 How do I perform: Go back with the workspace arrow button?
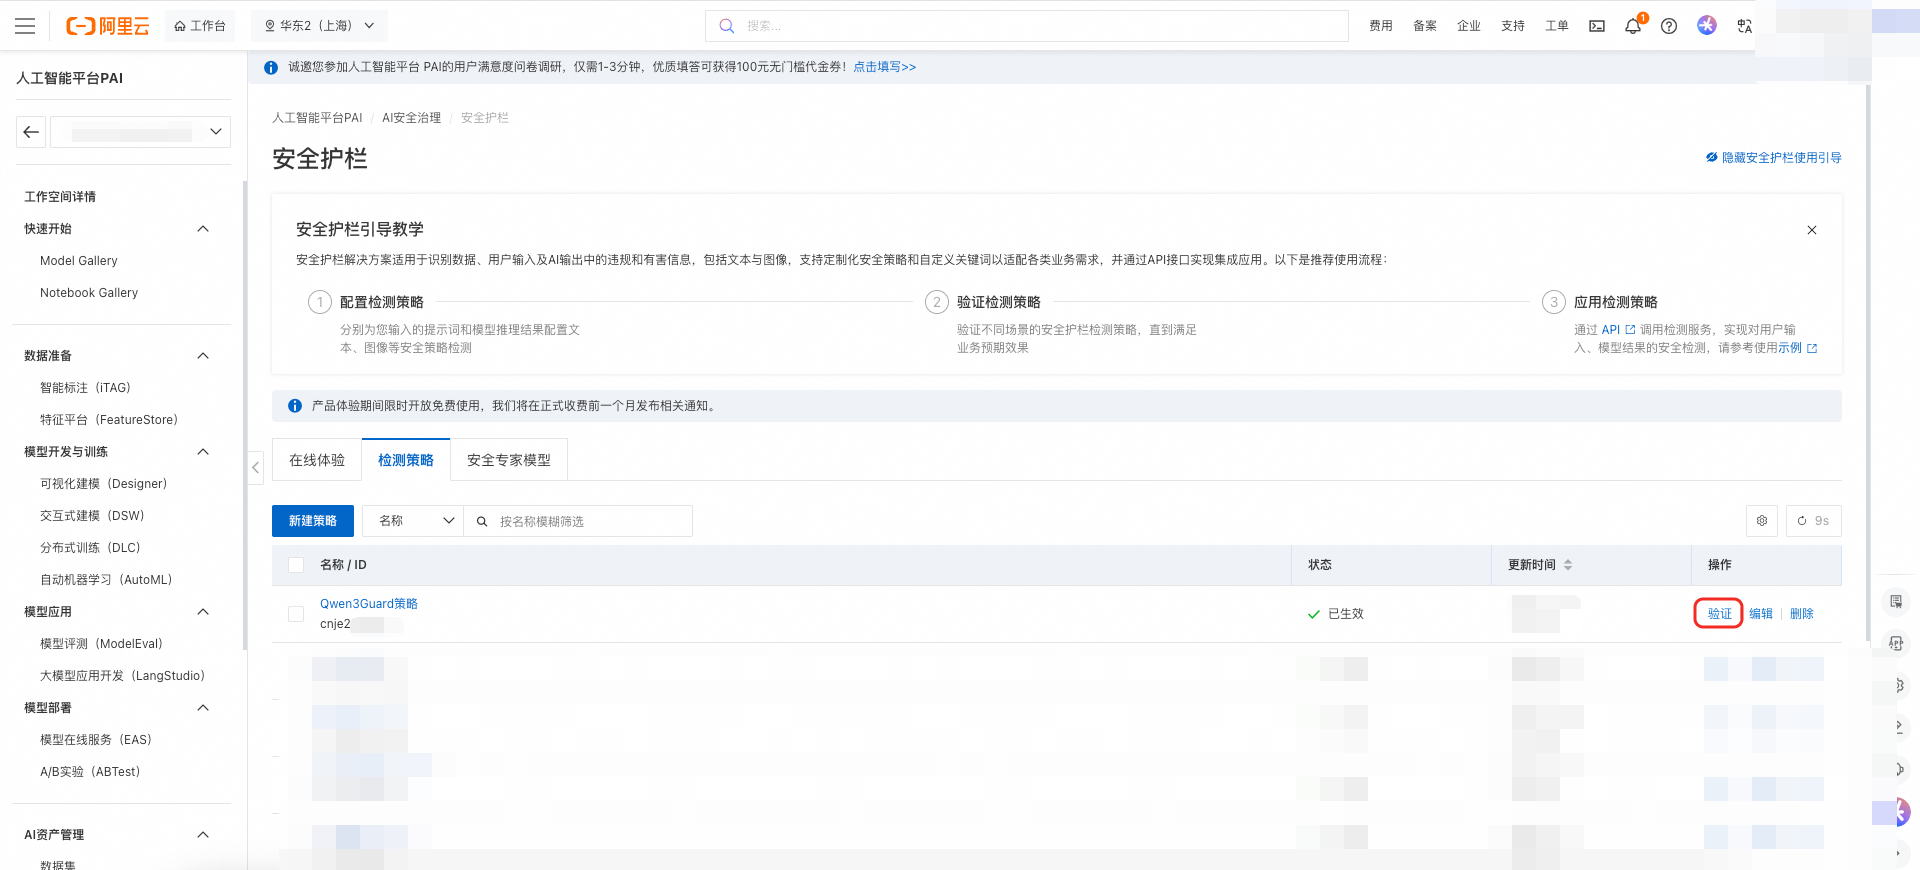point(31,132)
